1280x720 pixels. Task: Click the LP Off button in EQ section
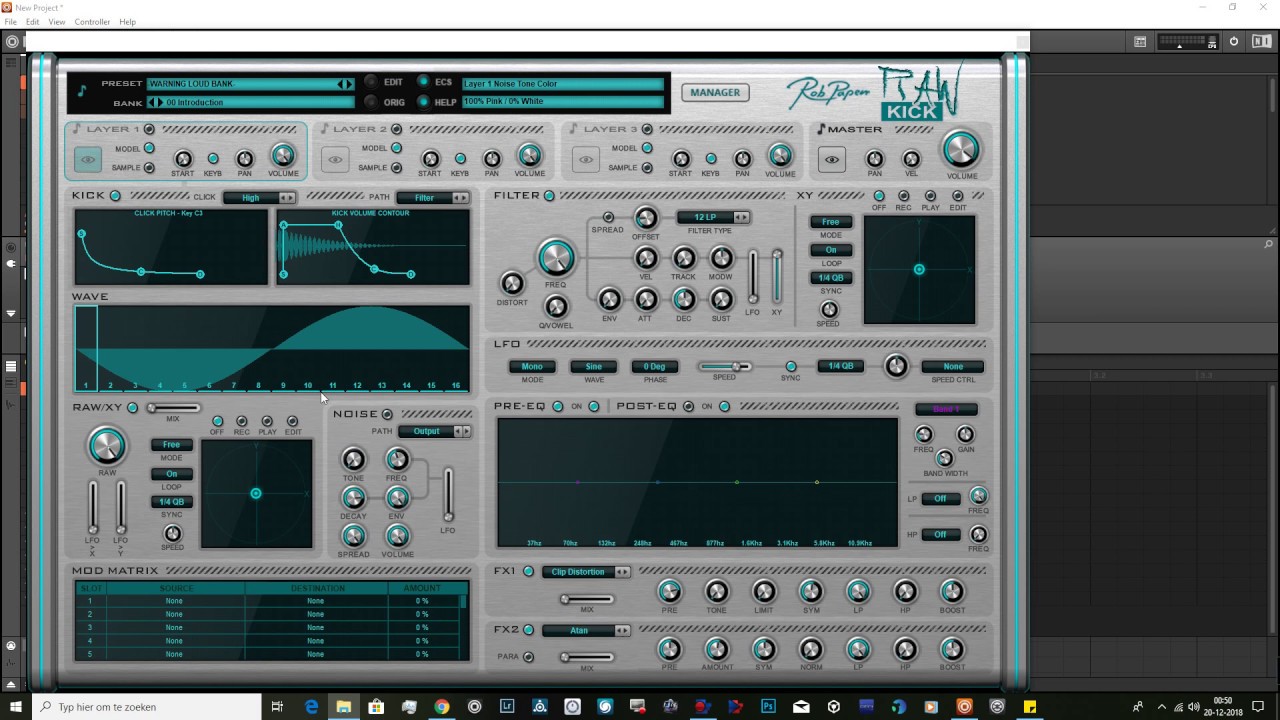tap(941, 499)
